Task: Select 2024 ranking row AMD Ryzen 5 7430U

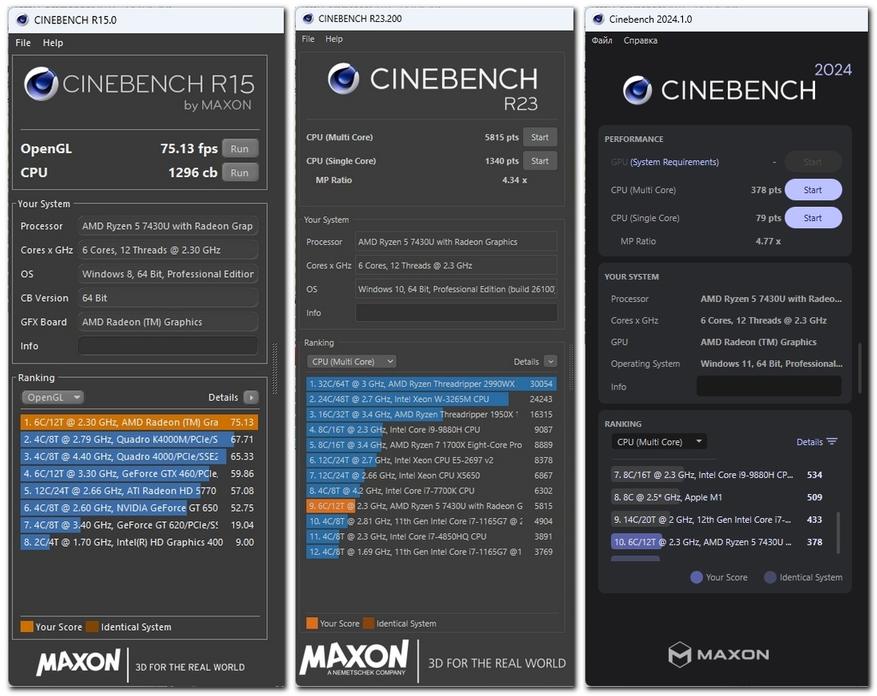Action: coord(719,542)
